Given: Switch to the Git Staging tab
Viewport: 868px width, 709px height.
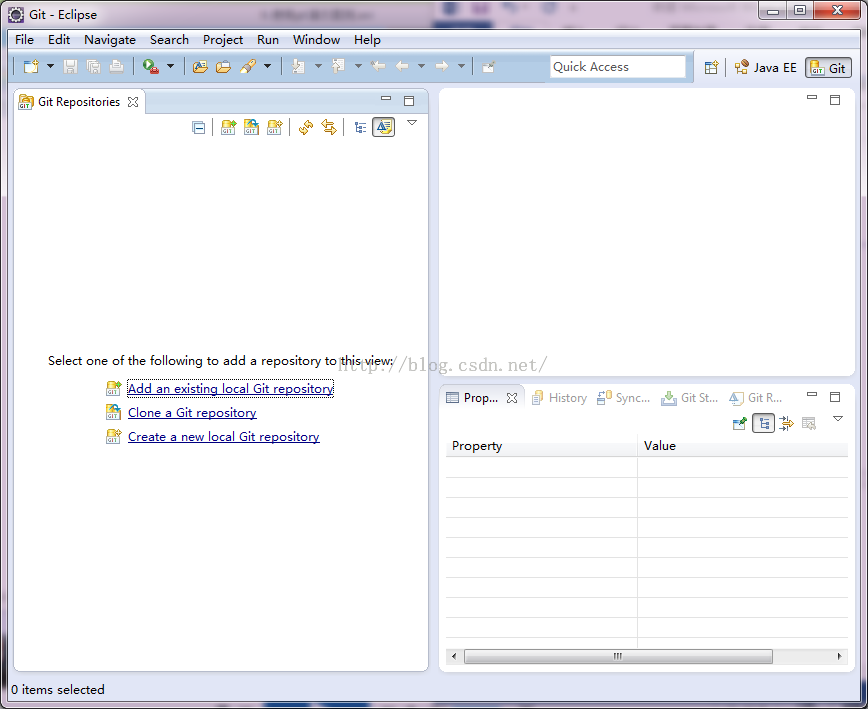Looking at the screenshot, I should click(690, 398).
